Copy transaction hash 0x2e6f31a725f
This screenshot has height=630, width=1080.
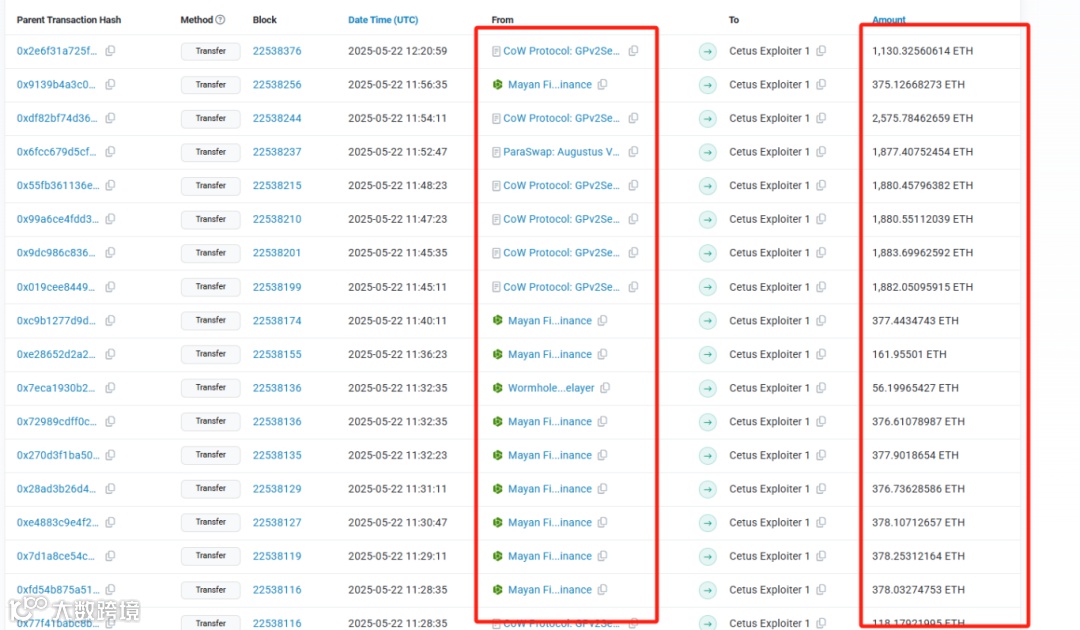[x=110, y=51]
